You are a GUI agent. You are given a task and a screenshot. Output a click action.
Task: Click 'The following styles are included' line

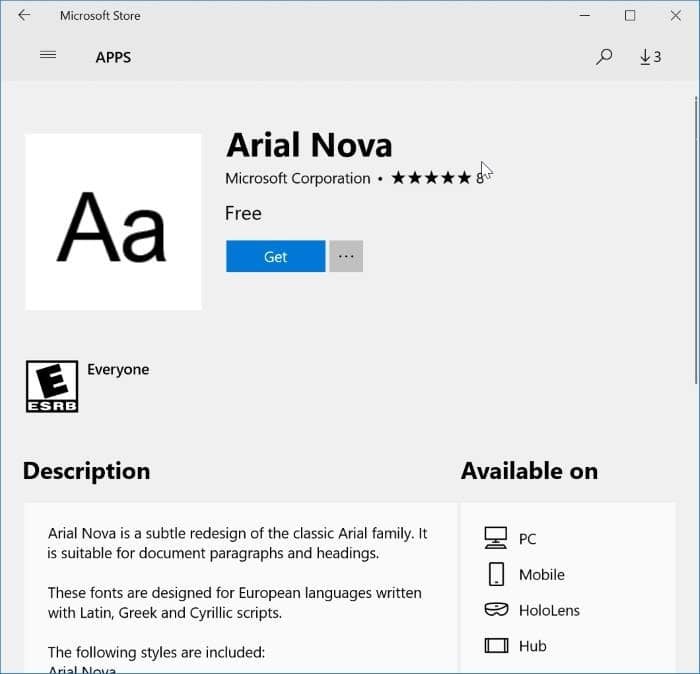156,653
